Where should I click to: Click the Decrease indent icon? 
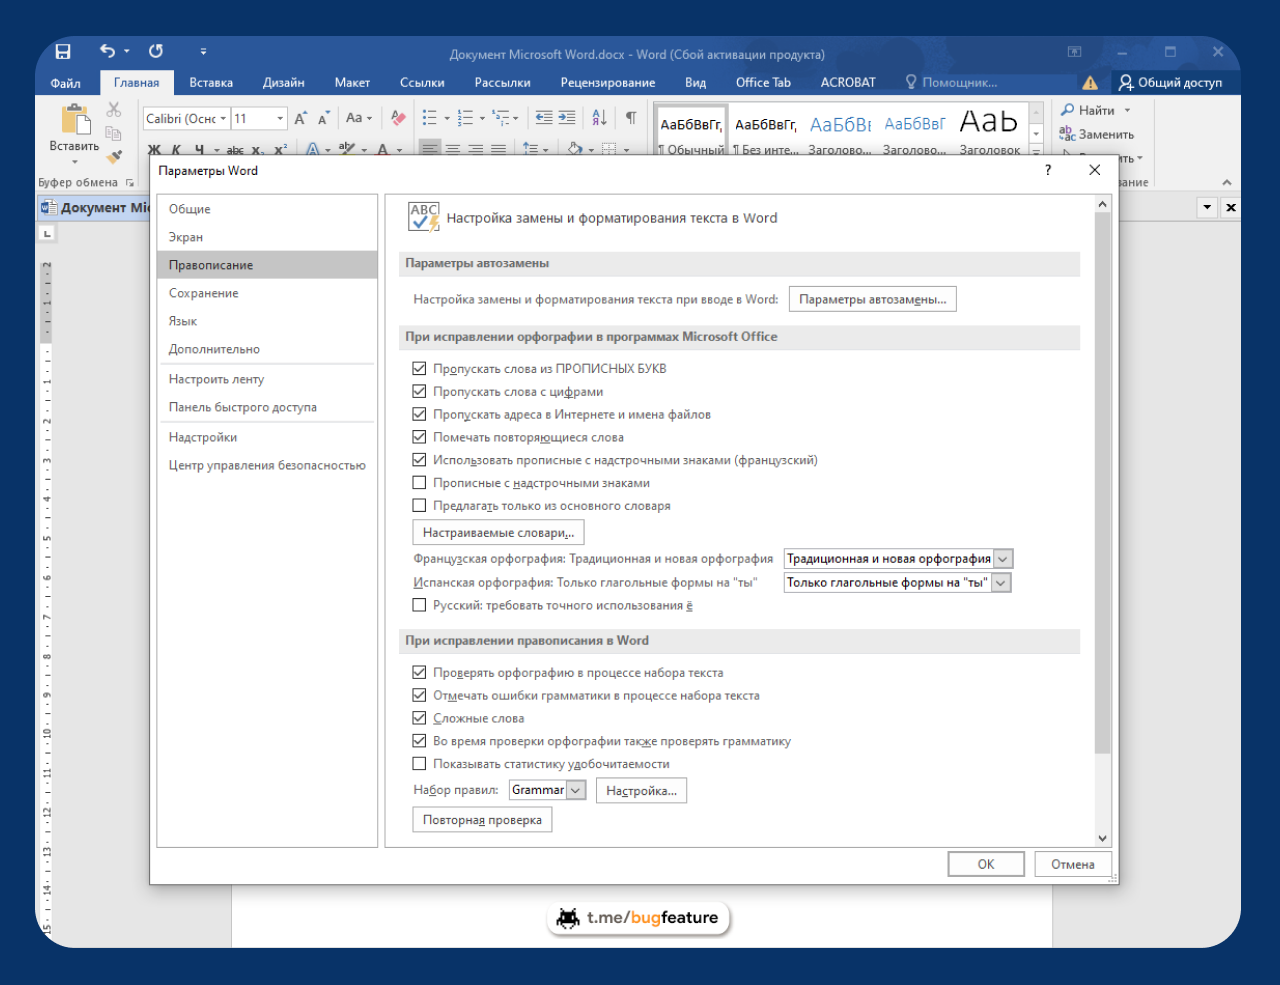[544, 118]
